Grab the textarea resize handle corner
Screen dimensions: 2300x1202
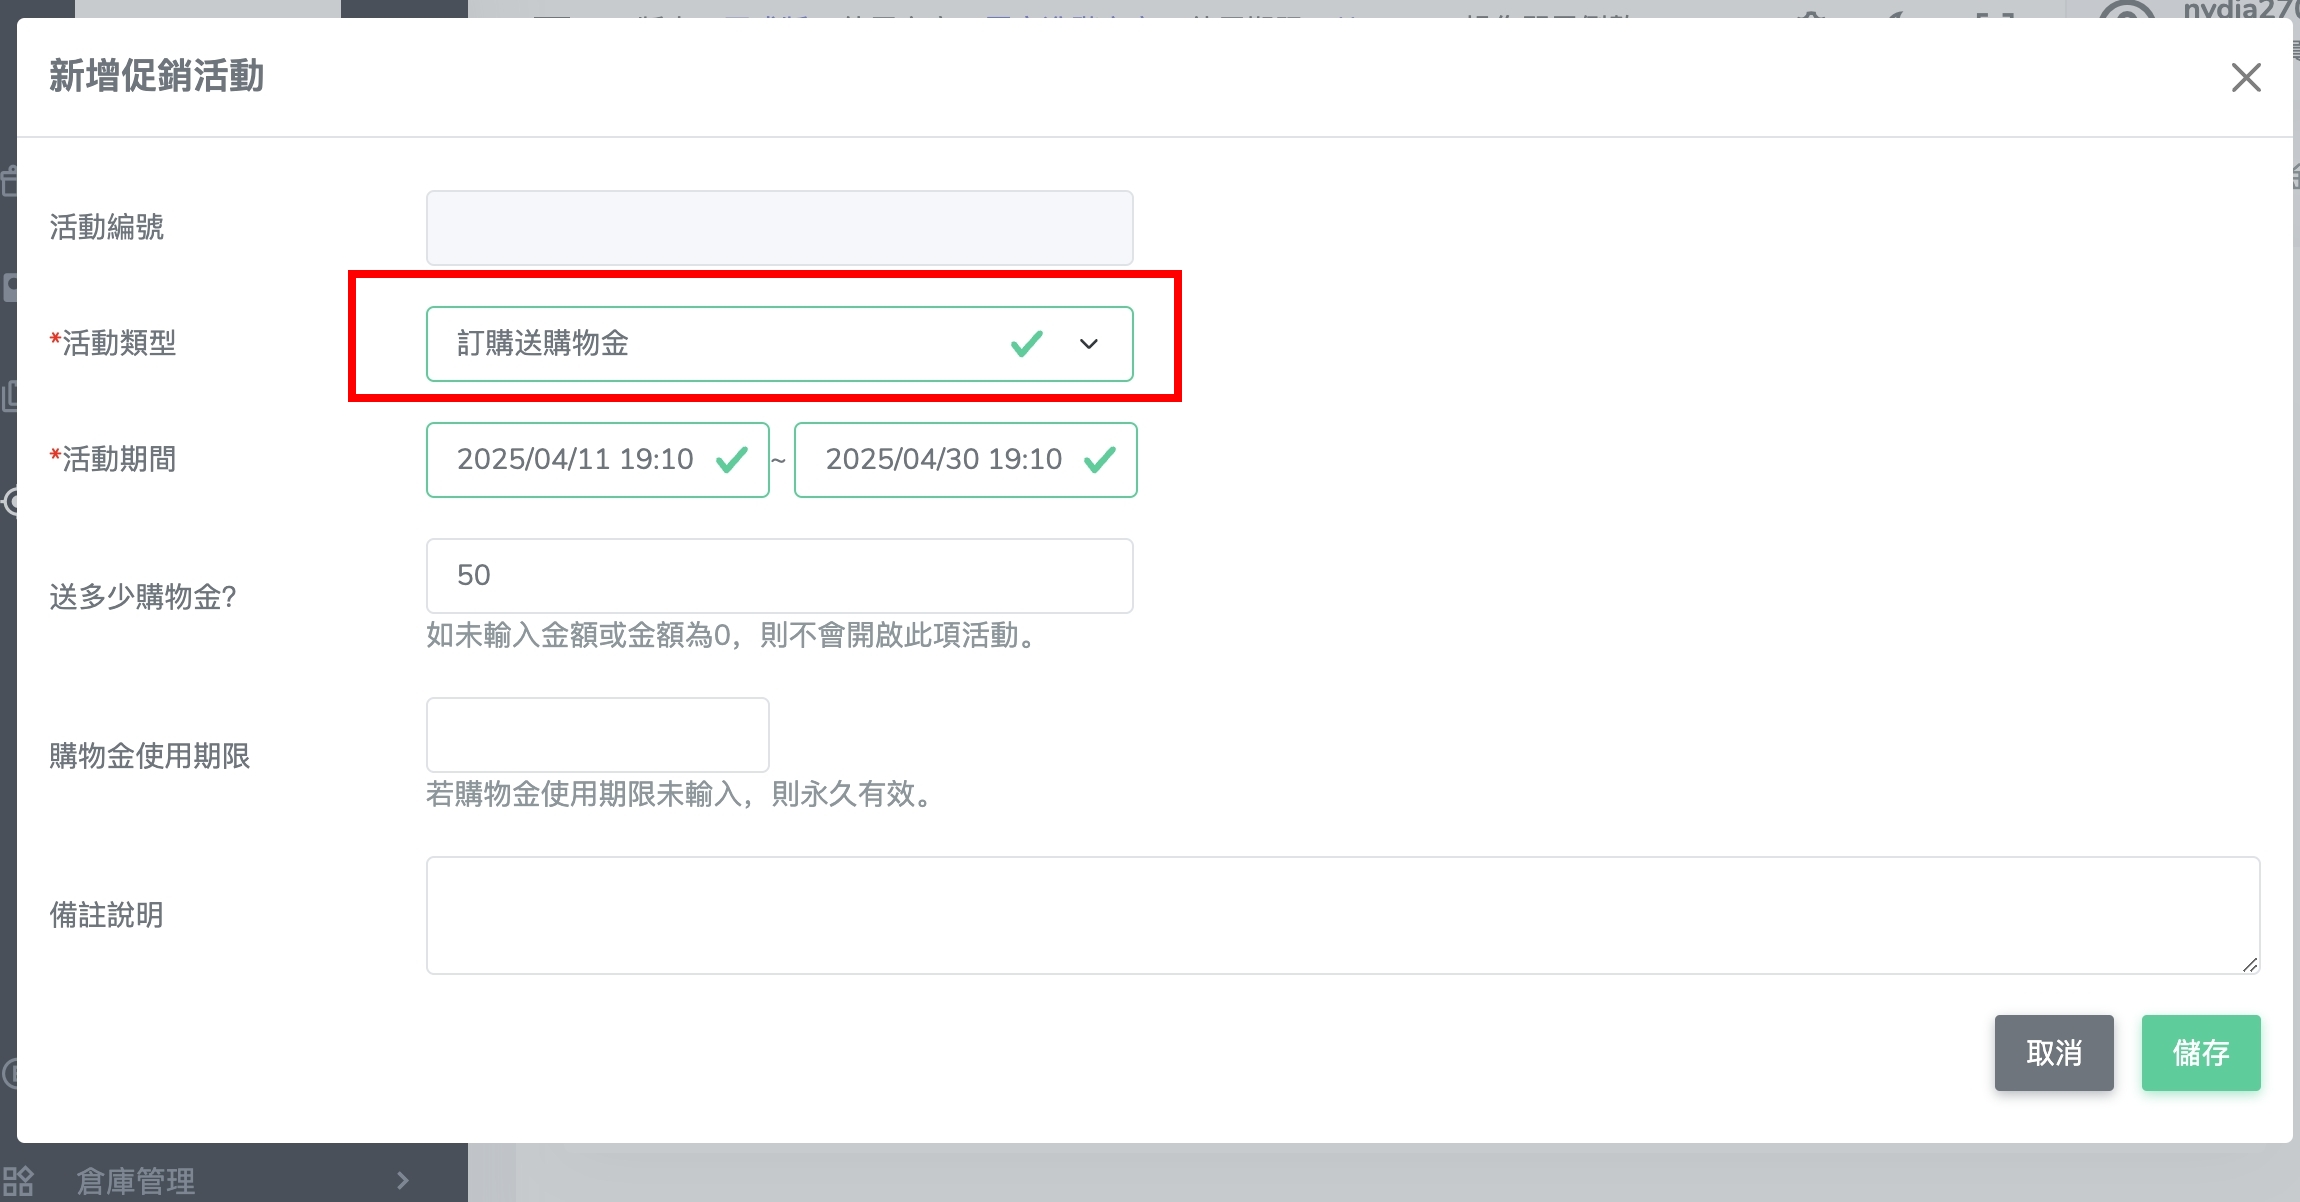point(2250,964)
